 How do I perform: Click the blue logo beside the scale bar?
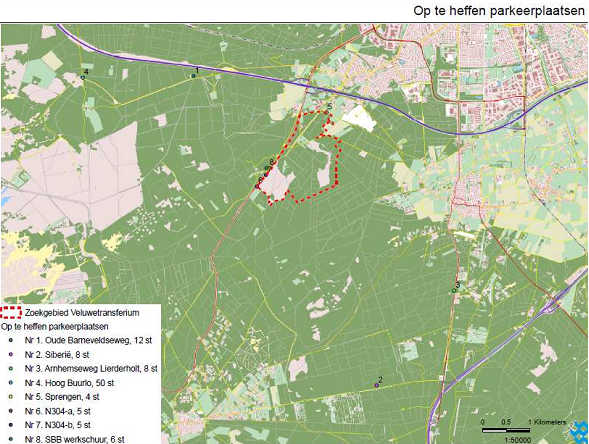pos(579,432)
